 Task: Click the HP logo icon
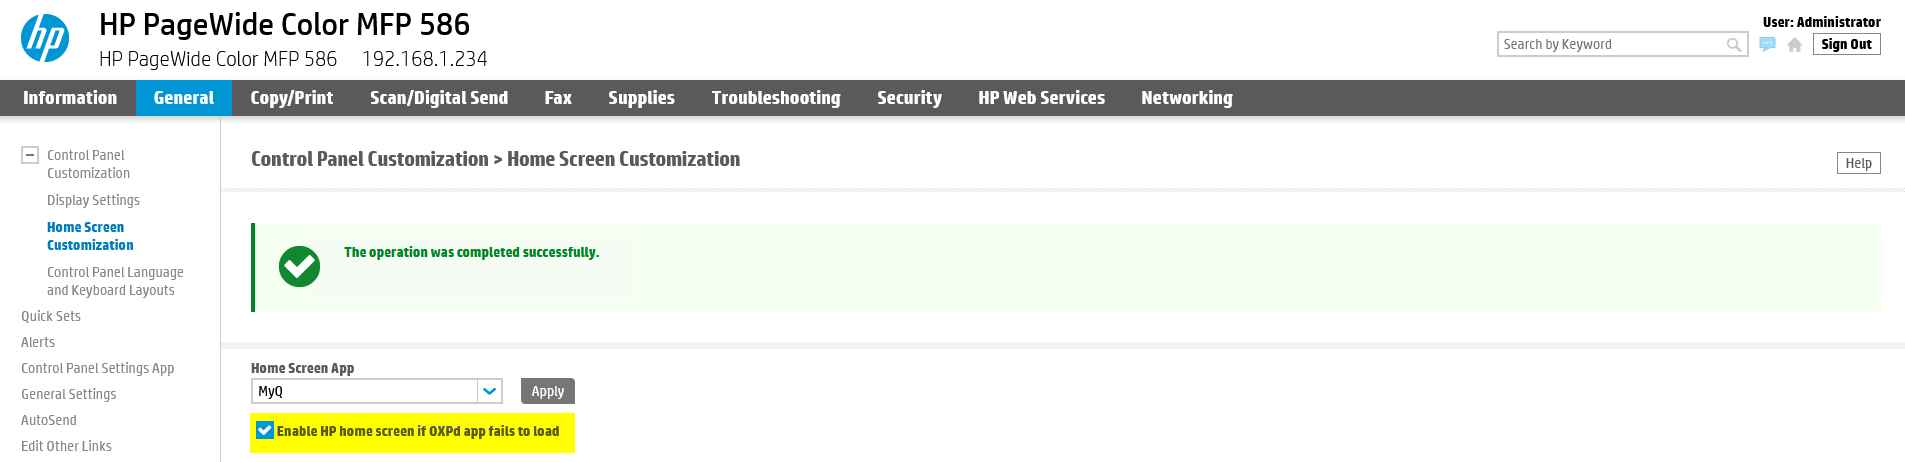(x=45, y=39)
